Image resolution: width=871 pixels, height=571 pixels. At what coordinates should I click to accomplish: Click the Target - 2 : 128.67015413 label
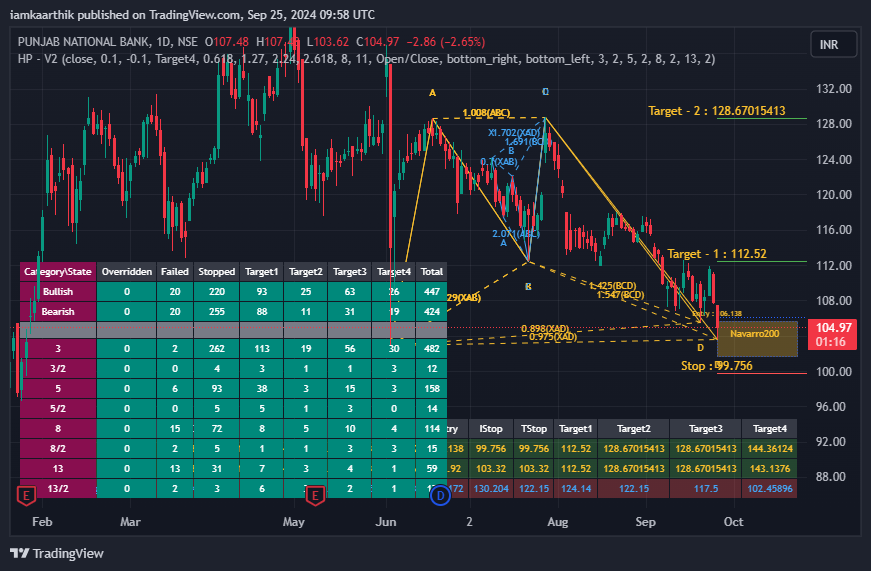(x=717, y=111)
